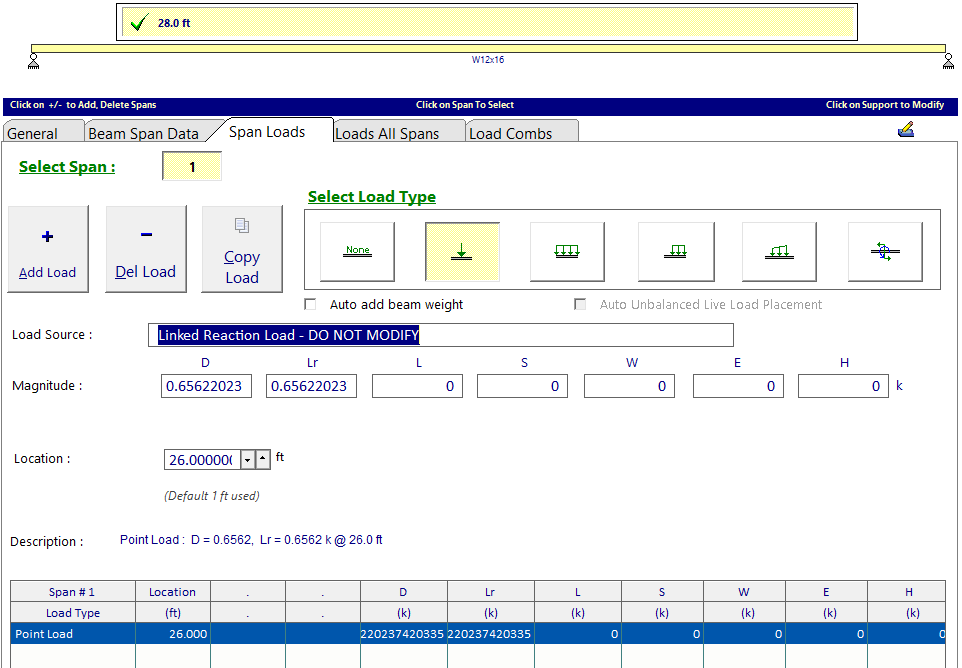Viewport: 962px width, 668px height.
Task: Open the Beam Span Data tab
Action: pyautogui.click(x=147, y=132)
